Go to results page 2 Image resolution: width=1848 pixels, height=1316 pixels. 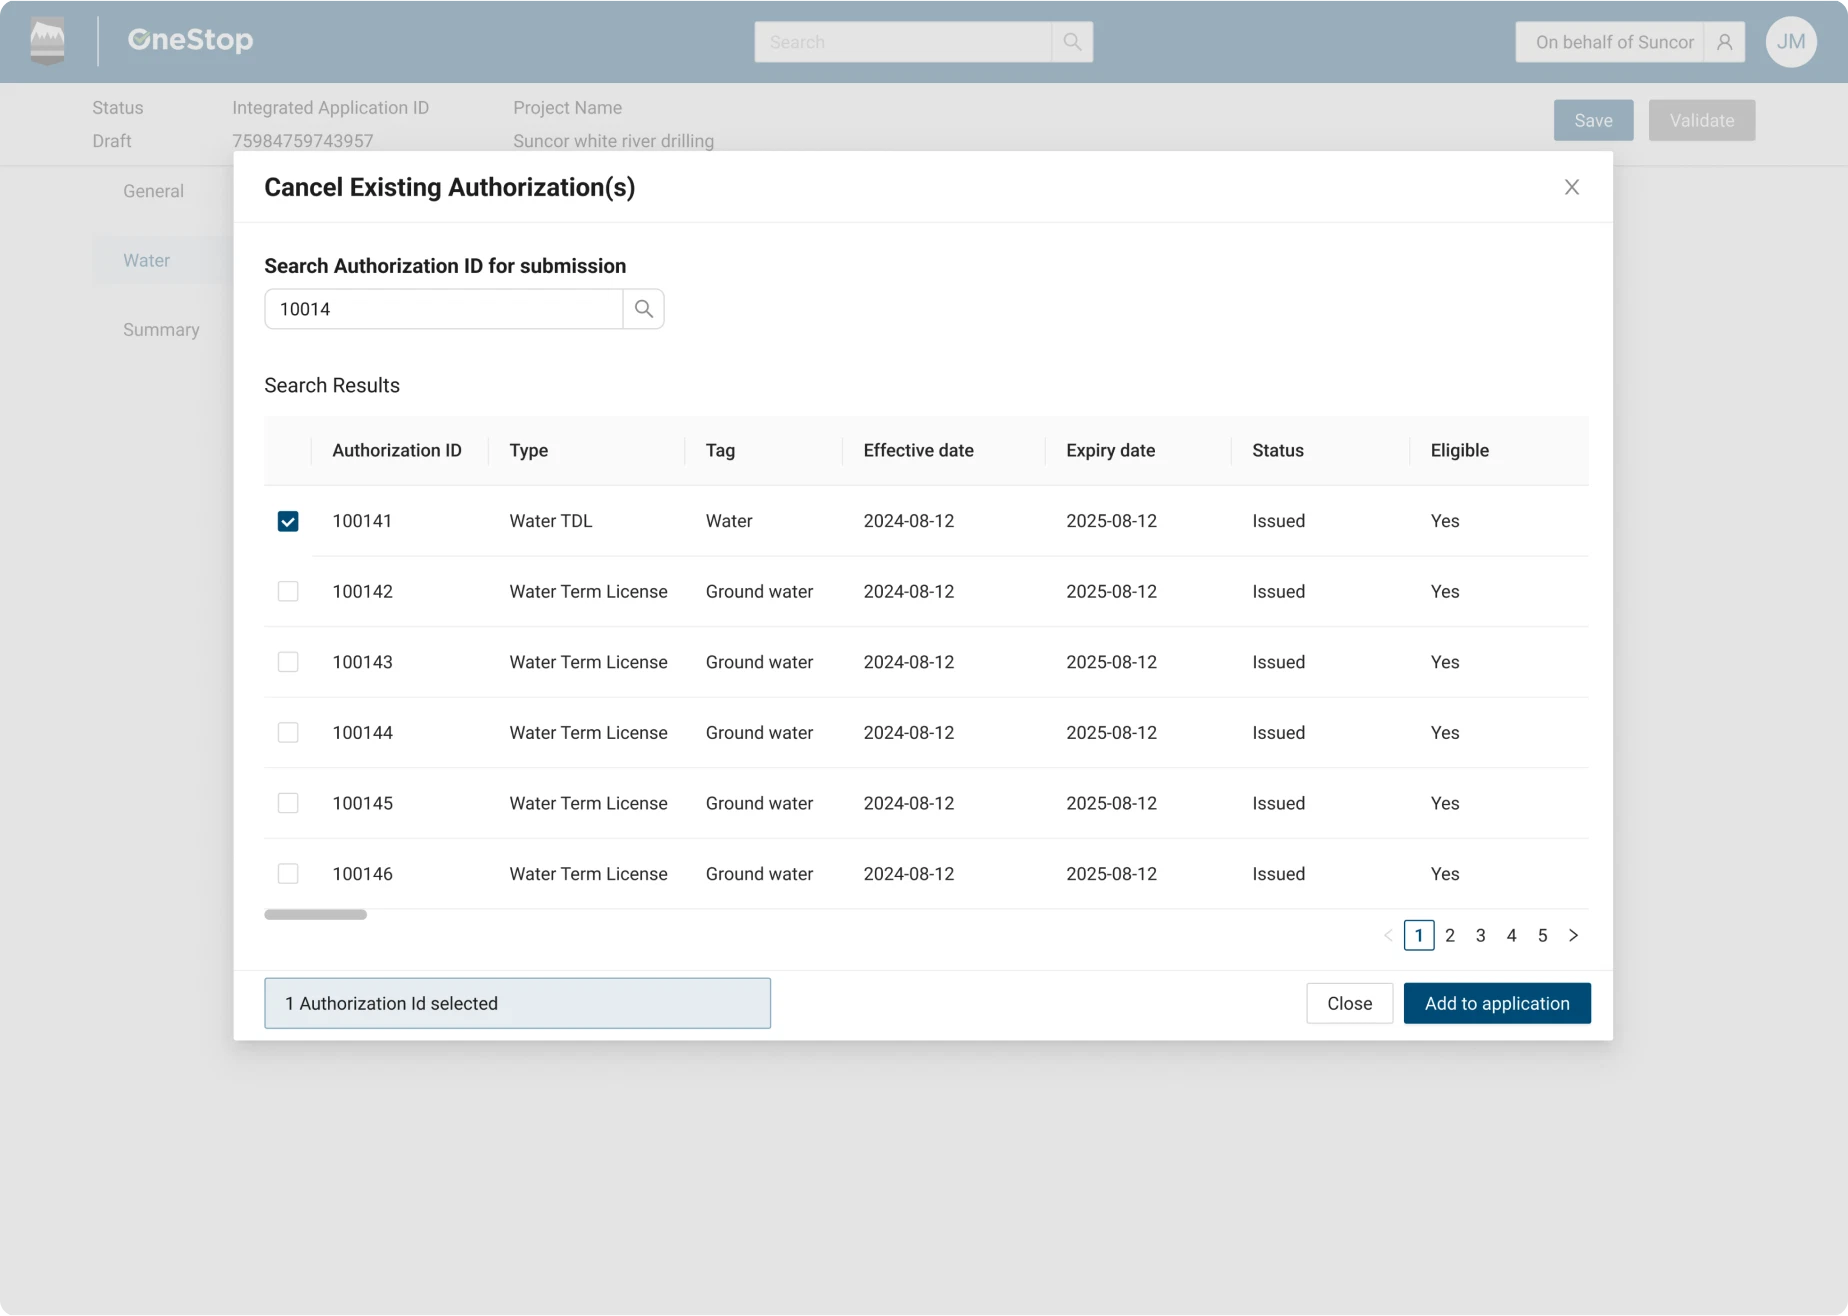click(1450, 935)
